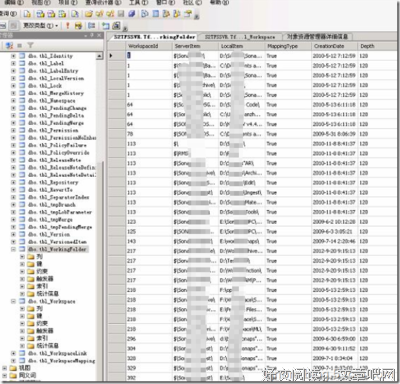Screen dimensions: 400x384
Task: Expand dbo.tbl_WorkspaceLink node
Action: pos(13,353)
